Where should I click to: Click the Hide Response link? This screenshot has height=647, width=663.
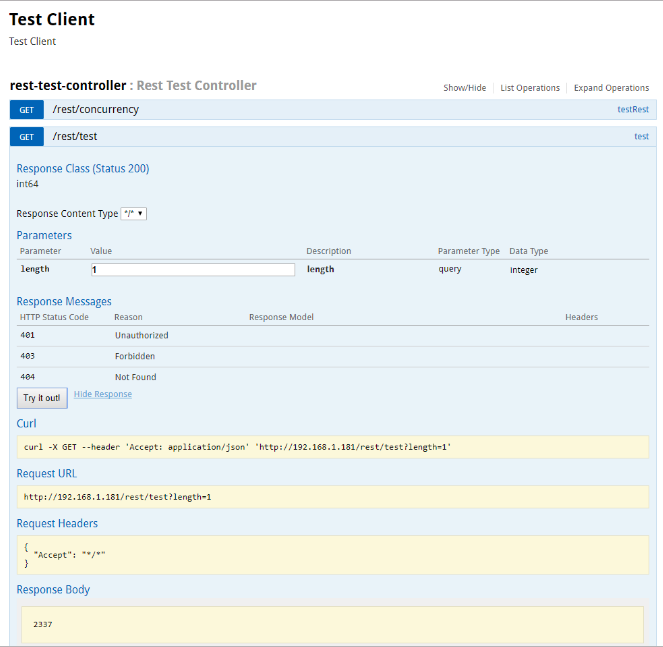(x=103, y=394)
